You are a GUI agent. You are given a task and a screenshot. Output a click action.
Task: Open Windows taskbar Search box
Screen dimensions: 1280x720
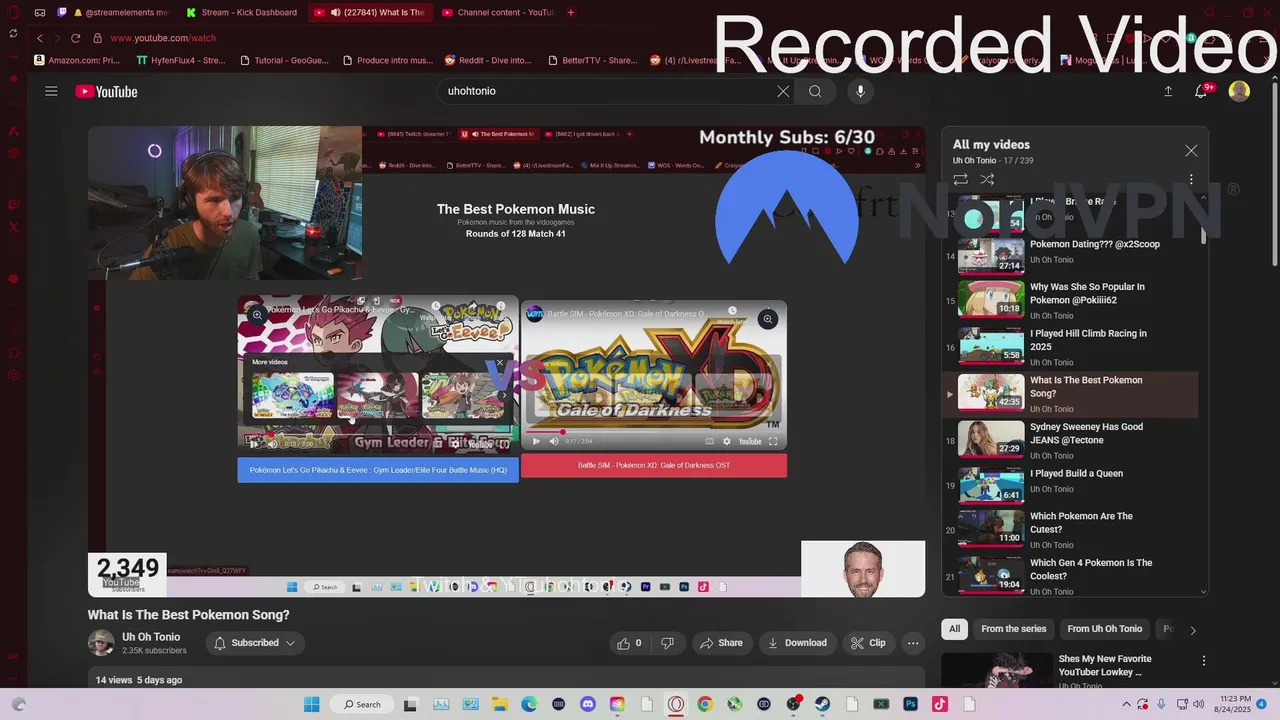pos(361,704)
